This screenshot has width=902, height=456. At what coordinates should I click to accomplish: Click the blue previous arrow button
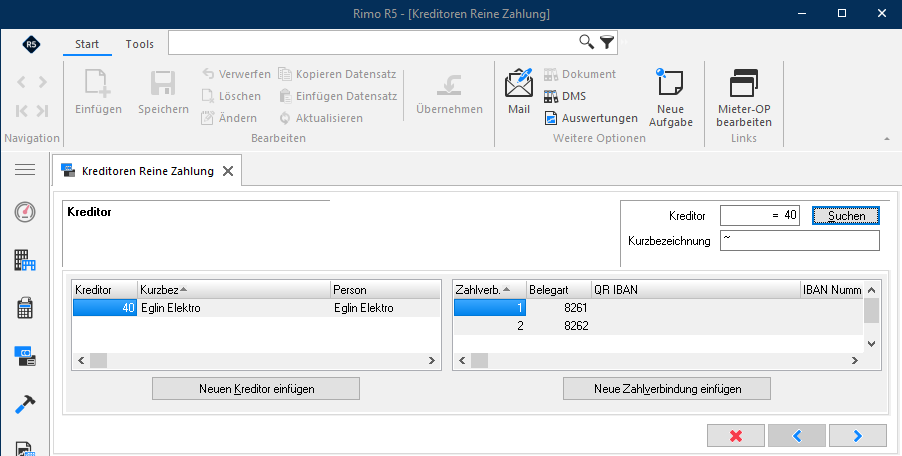(x=797, y=436)
